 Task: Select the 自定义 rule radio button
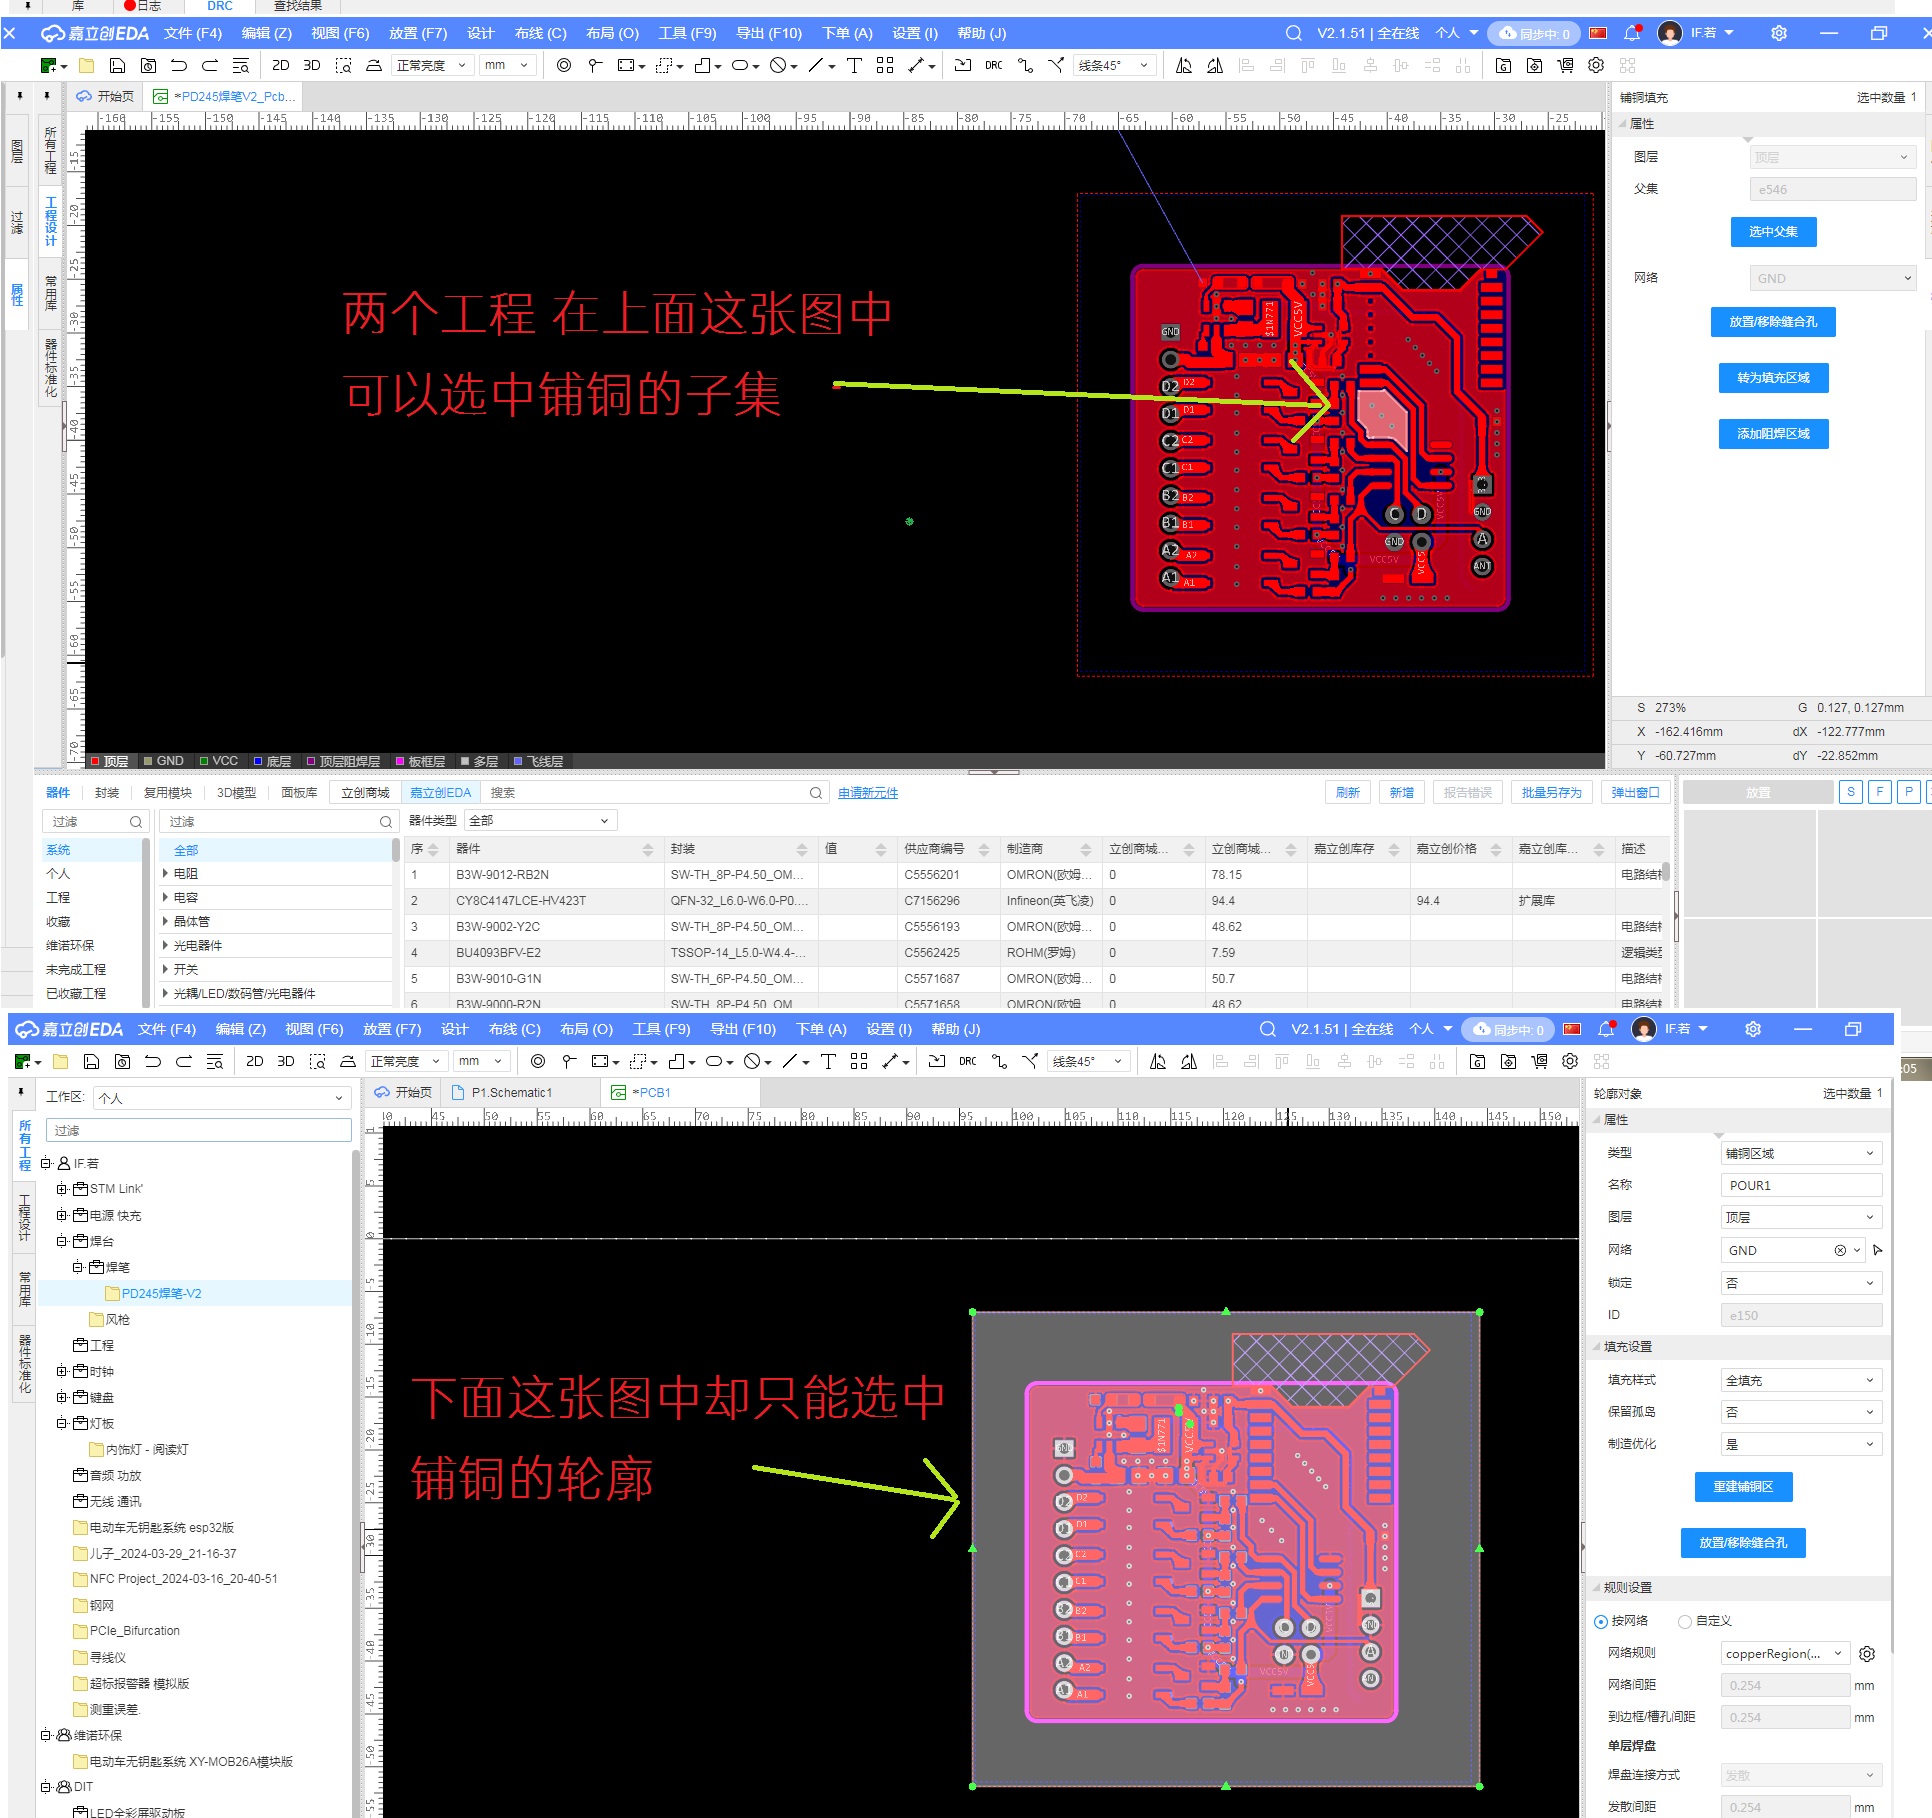point(1685,1621)
